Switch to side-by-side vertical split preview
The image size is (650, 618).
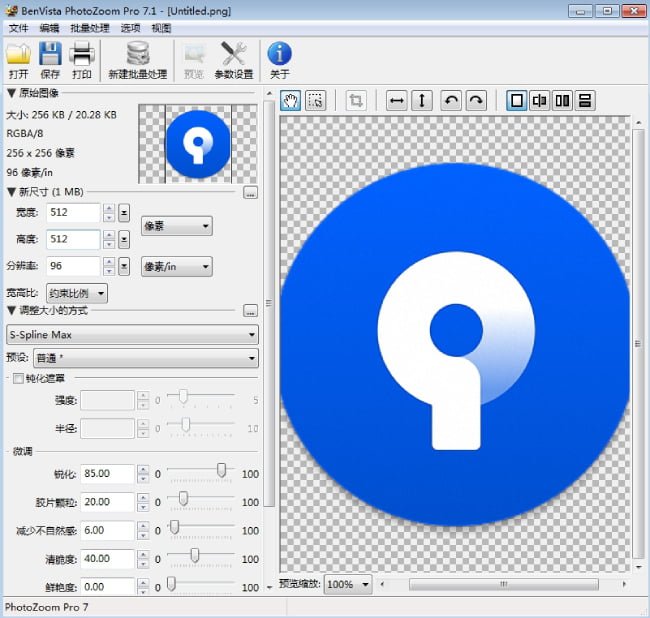tap(562, 100)
